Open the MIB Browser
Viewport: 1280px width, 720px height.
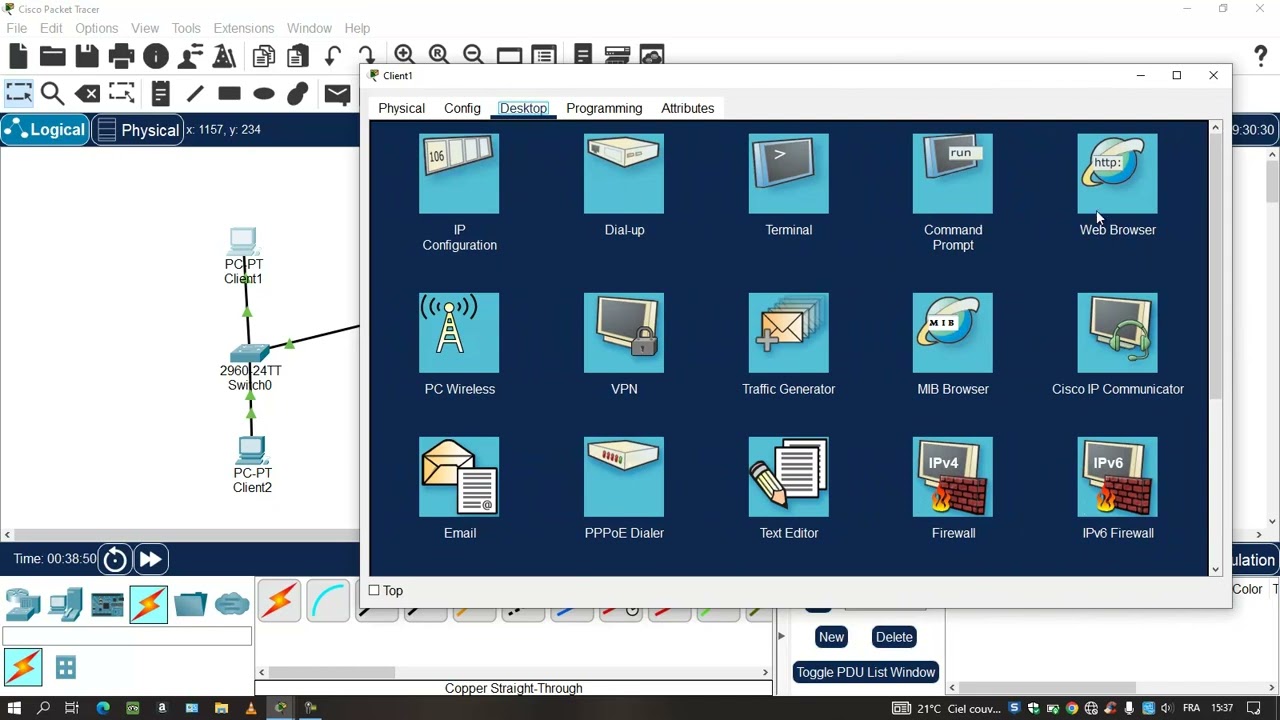tap(953, 344)
